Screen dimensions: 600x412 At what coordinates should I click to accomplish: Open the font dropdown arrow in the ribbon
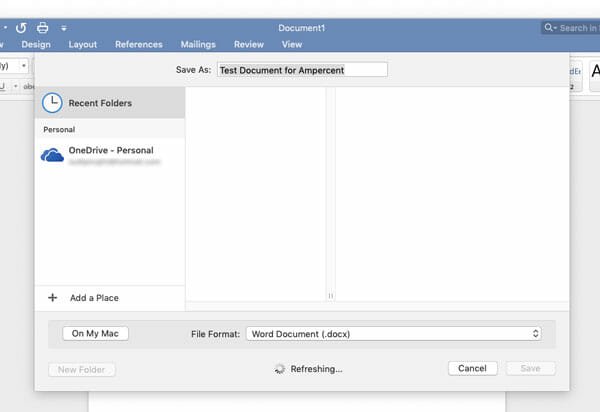click(x=24, y=66)
